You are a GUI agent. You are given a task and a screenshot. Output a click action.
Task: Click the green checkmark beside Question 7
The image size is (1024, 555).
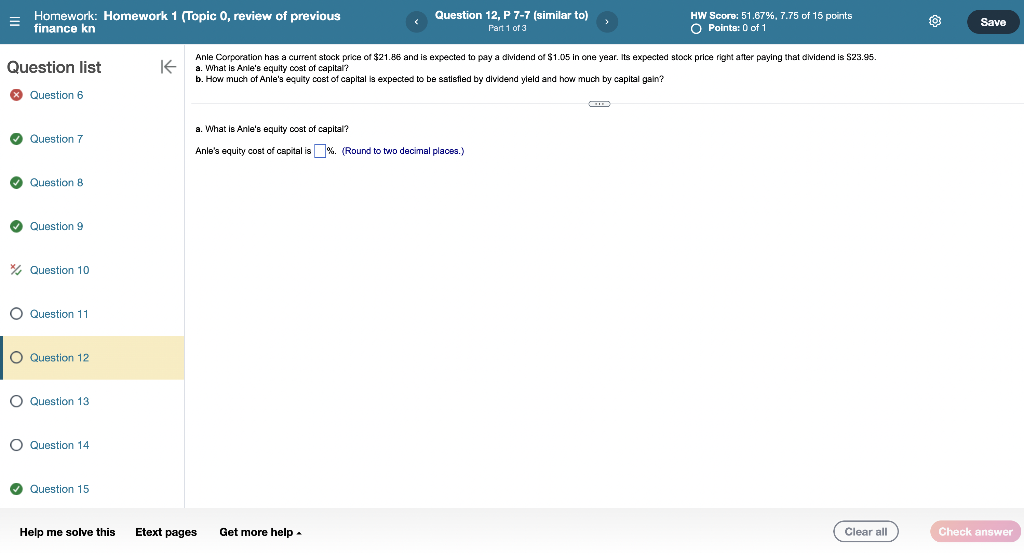[x=16, y=138]
